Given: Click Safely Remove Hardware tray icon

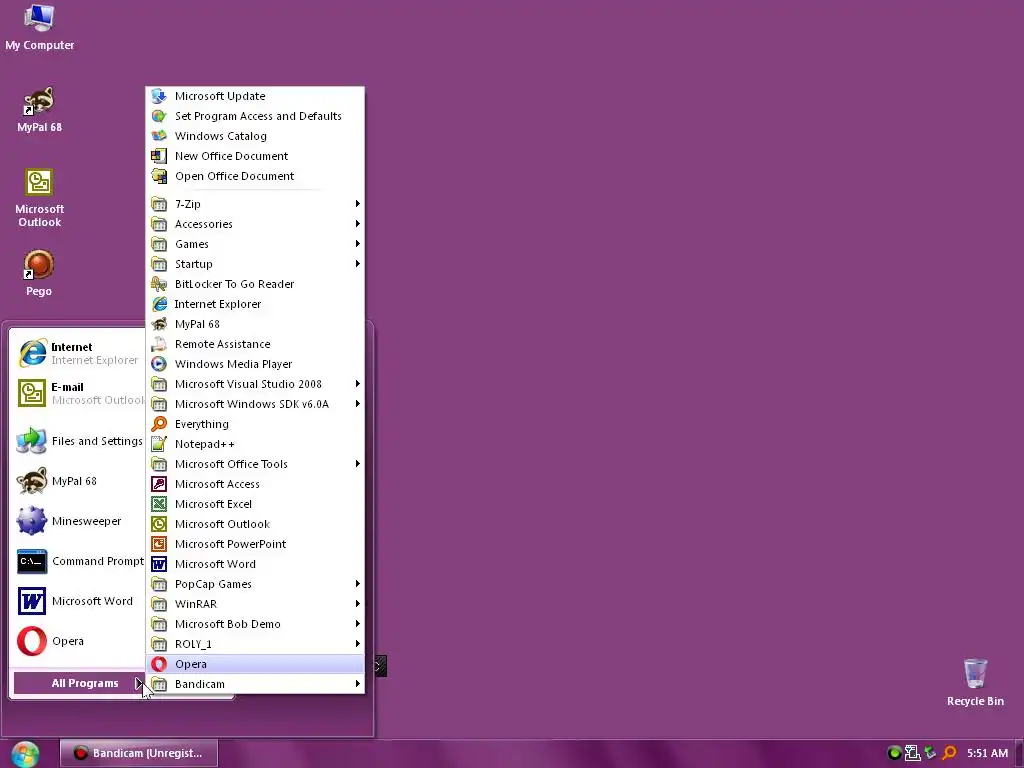Looking at the screenshot, I should click(x=931, y=753).
